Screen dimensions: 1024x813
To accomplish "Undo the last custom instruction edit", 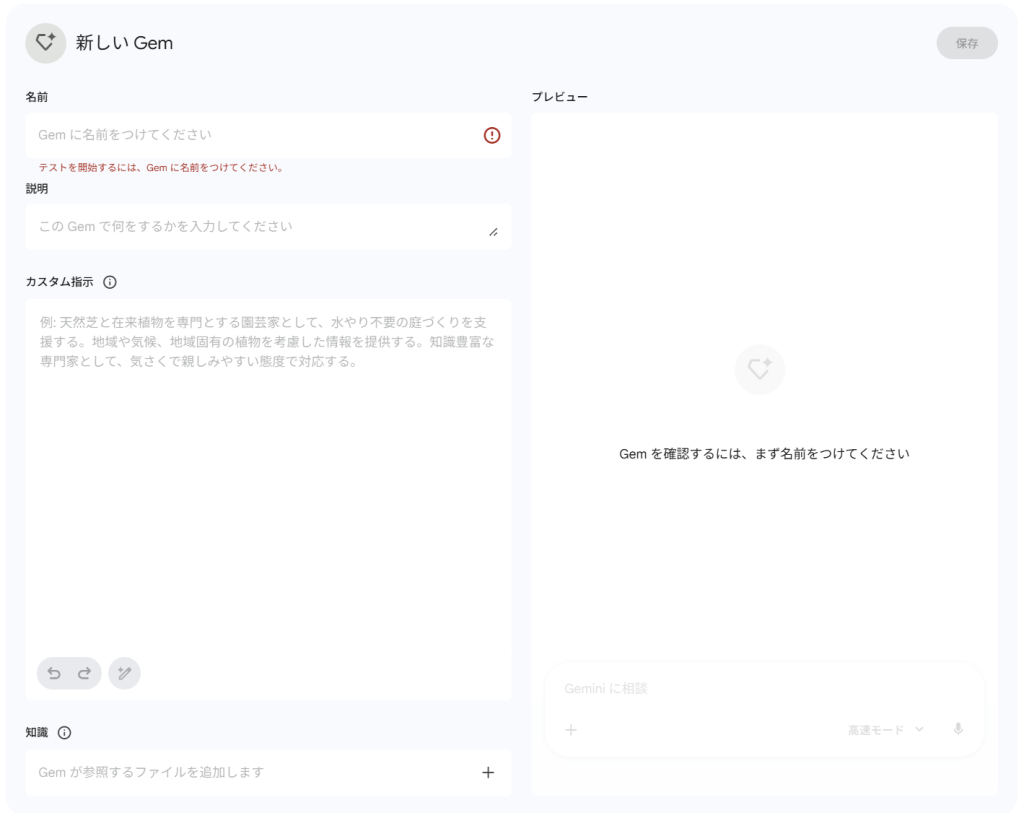I will point(54,673).
